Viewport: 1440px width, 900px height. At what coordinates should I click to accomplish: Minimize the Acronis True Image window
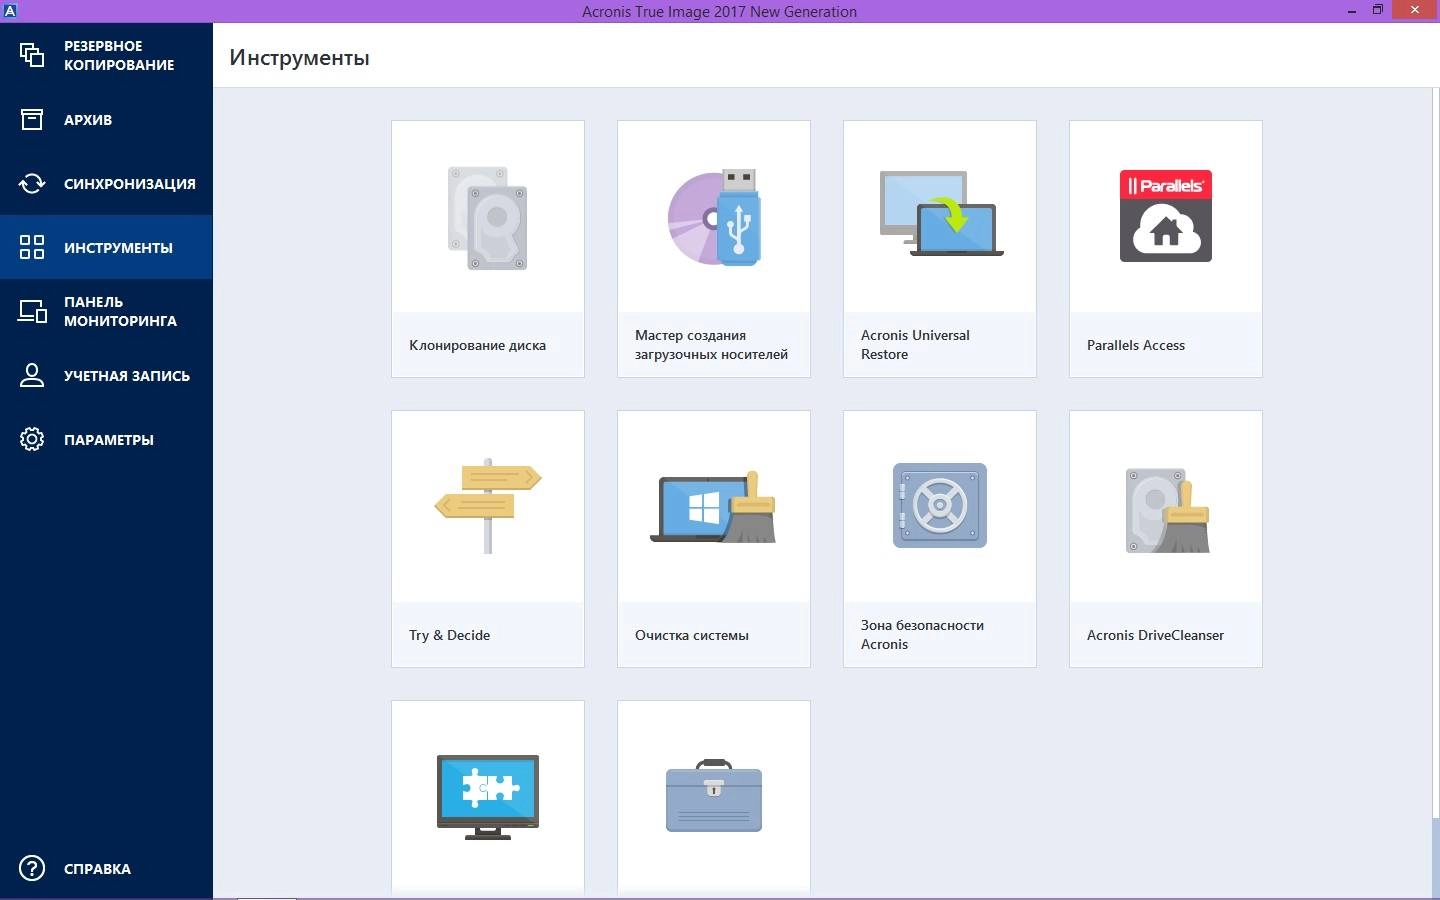coord(1351,11)
